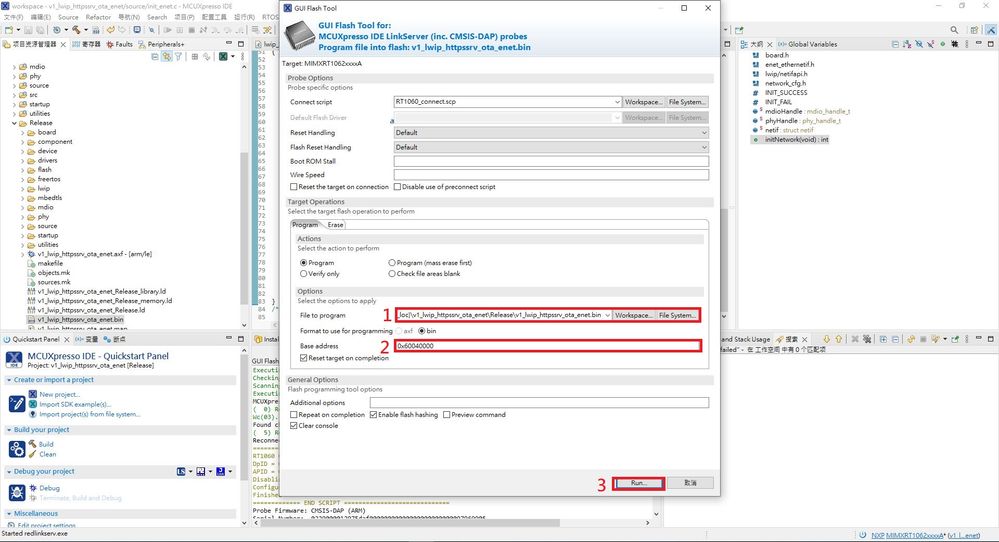
Task: Collapse Build your project section
Action: pos(9,430)
